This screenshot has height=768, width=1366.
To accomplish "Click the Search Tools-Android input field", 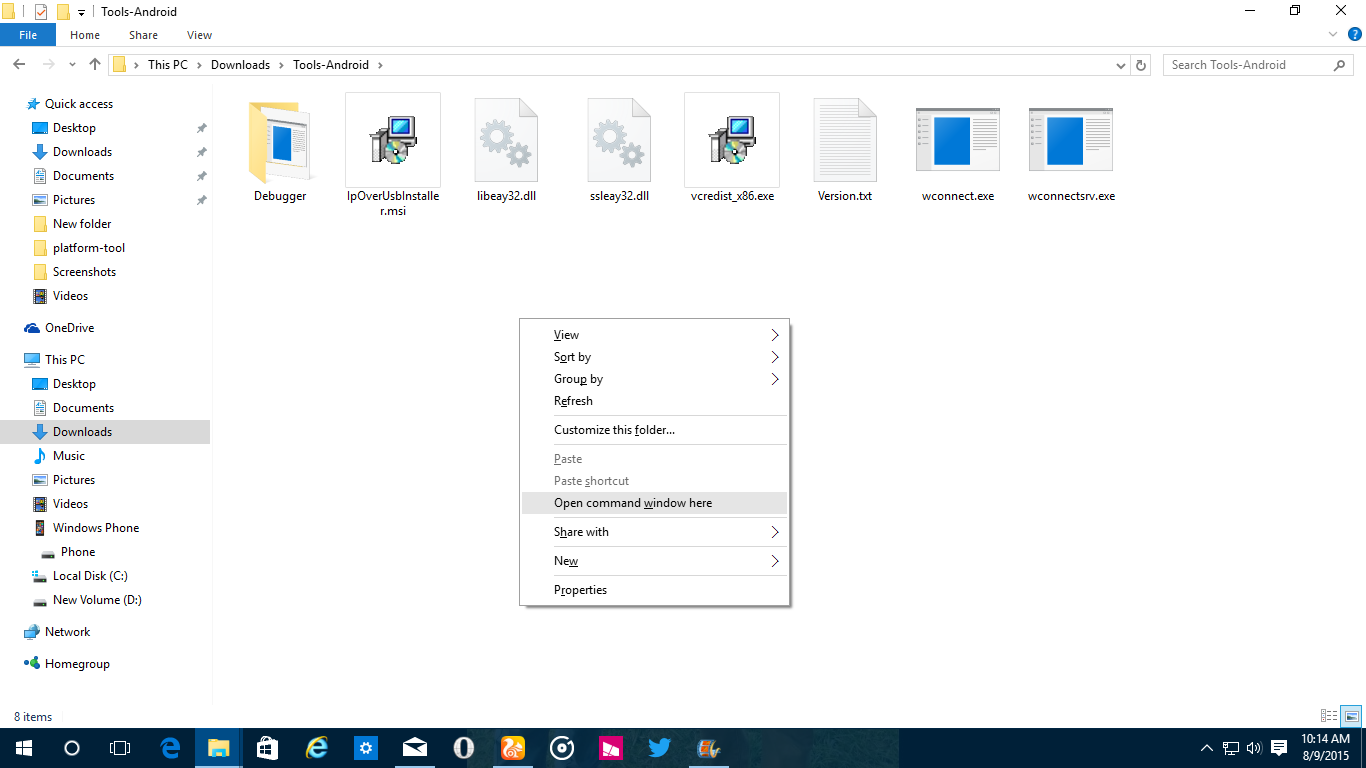I will tap(1248, 65).
